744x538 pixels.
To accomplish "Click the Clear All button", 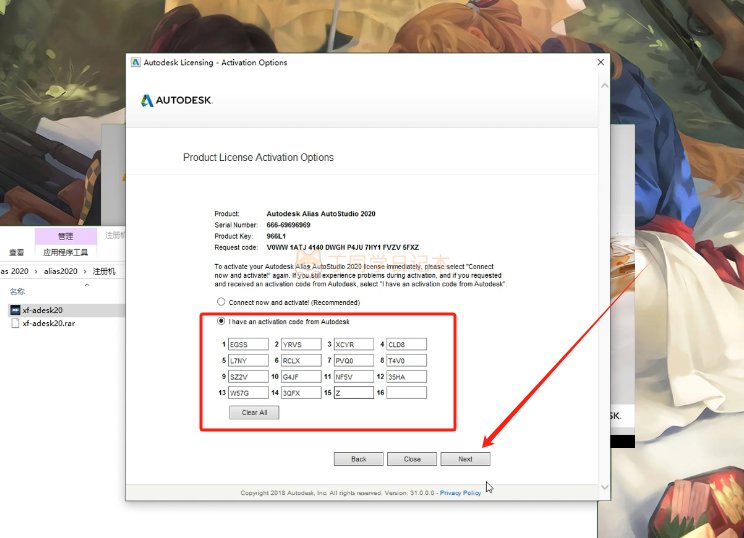I will (x=254, y=413).
